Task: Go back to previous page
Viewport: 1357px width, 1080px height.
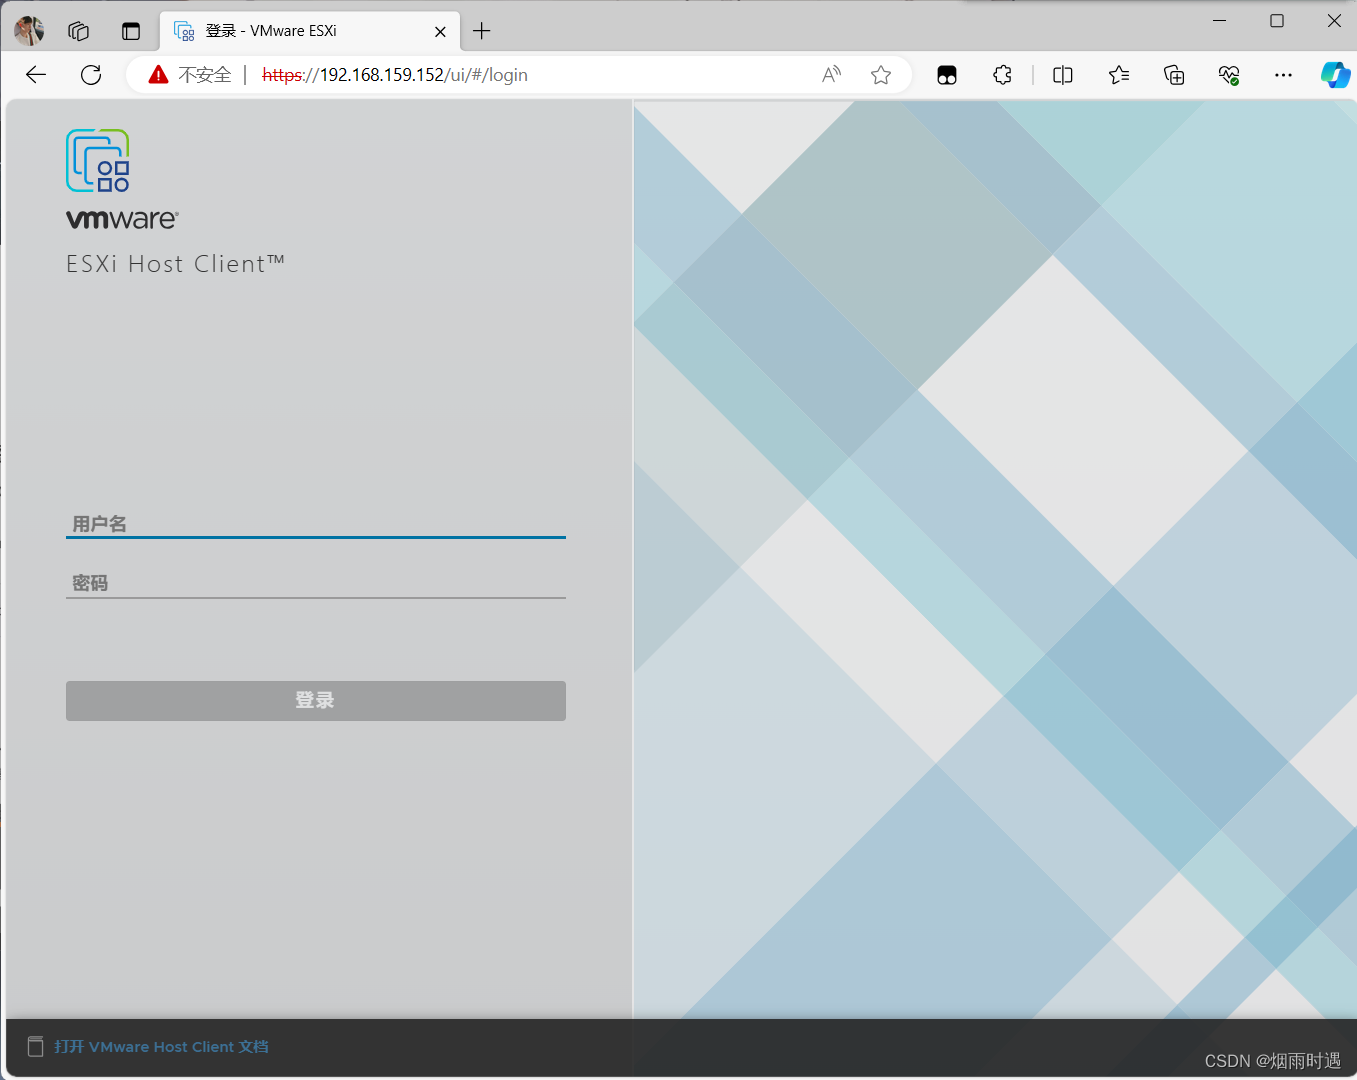Action: click(36, 75)
